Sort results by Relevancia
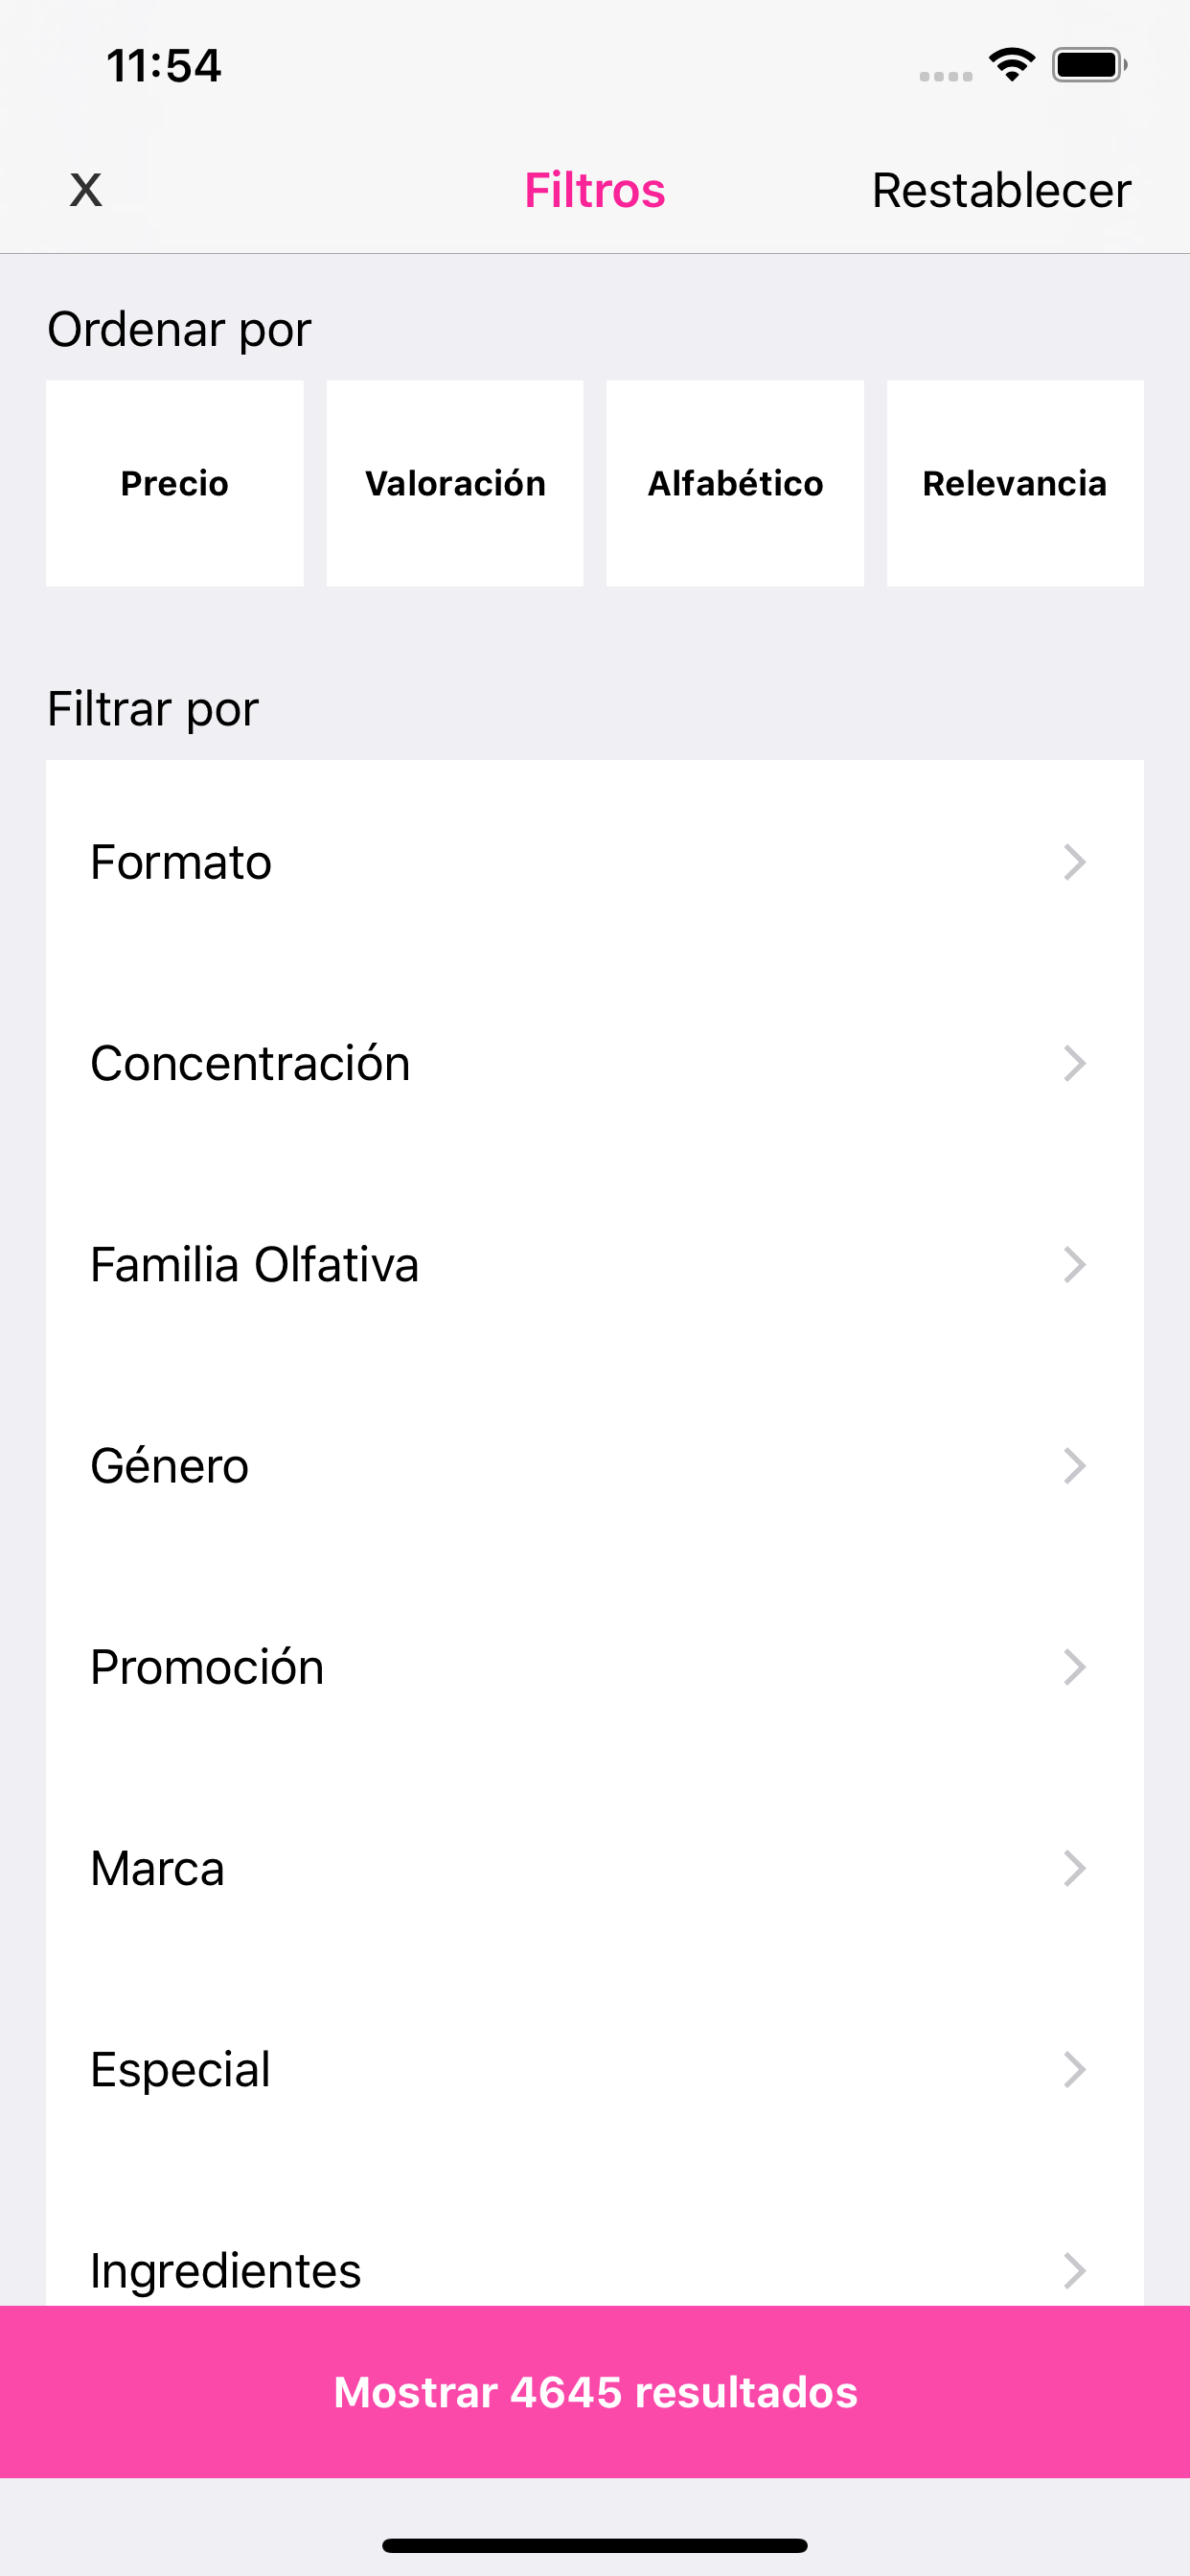This screenshot has width=1190, height=2576. pos(1015,483)
